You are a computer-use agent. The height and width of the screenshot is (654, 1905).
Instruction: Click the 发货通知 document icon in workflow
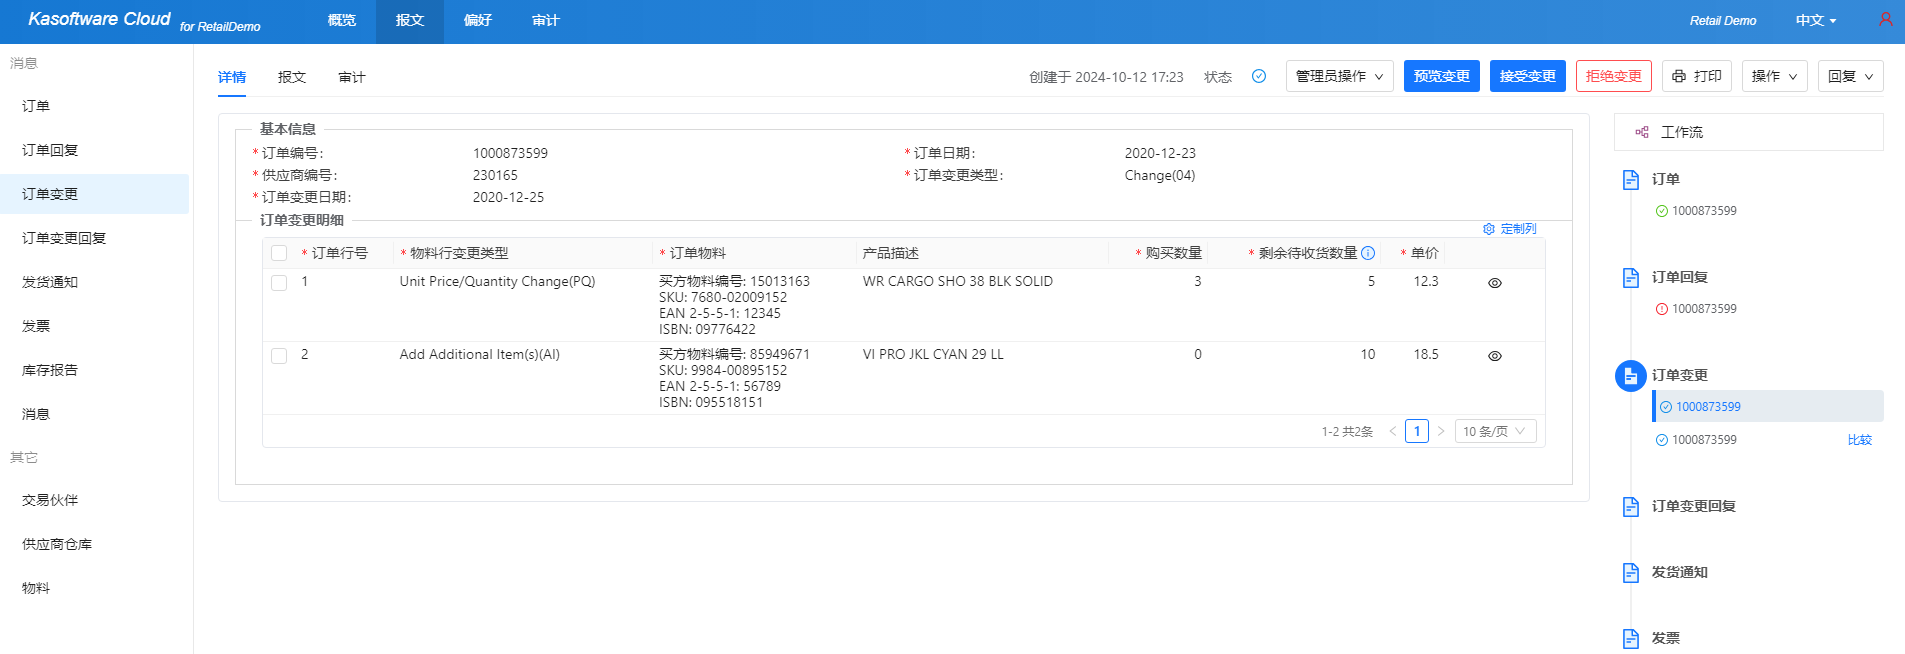[1630, 572]
